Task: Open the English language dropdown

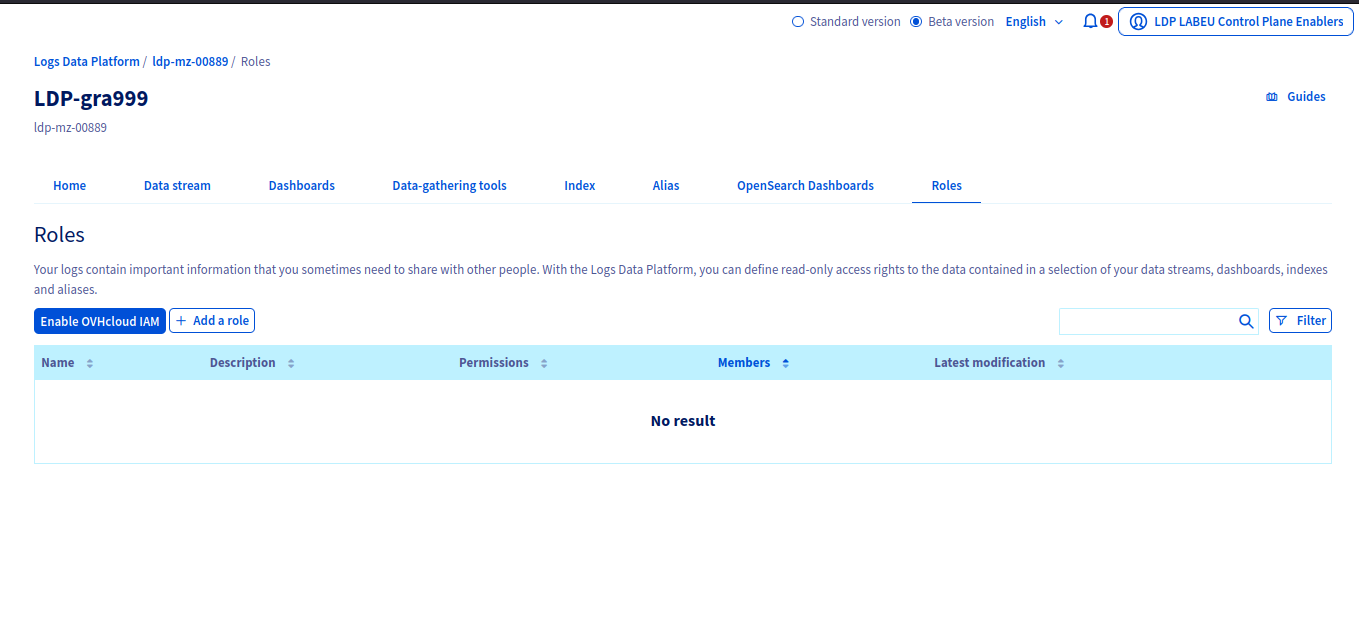Action: (x=1034, y=22)
